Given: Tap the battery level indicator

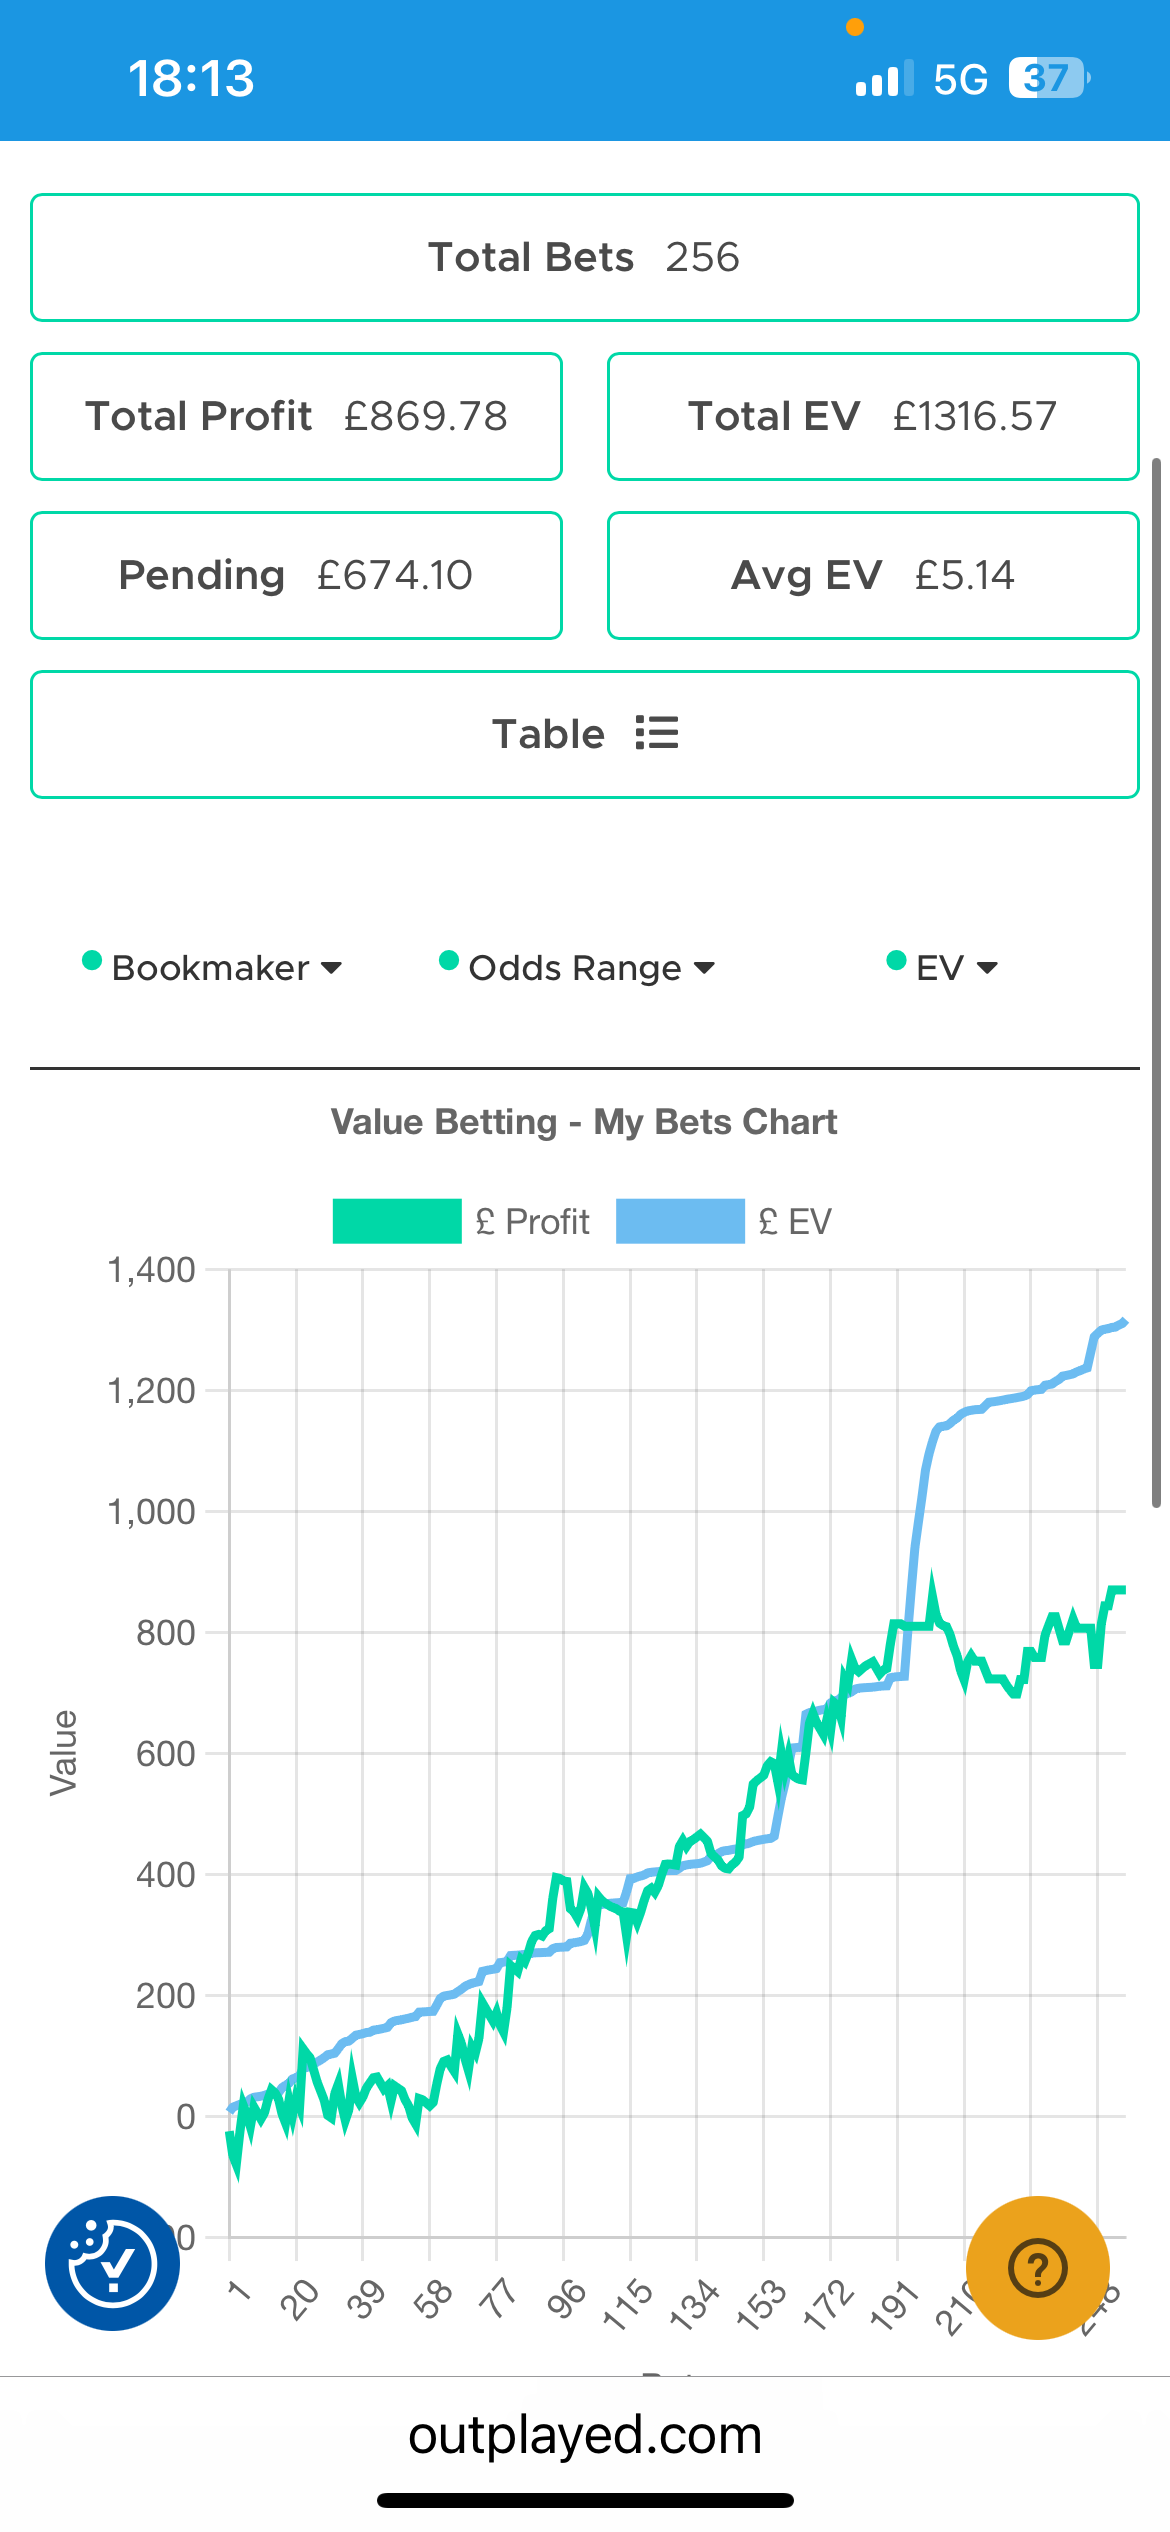Looking at the screenshot, I should point(1048,78).
